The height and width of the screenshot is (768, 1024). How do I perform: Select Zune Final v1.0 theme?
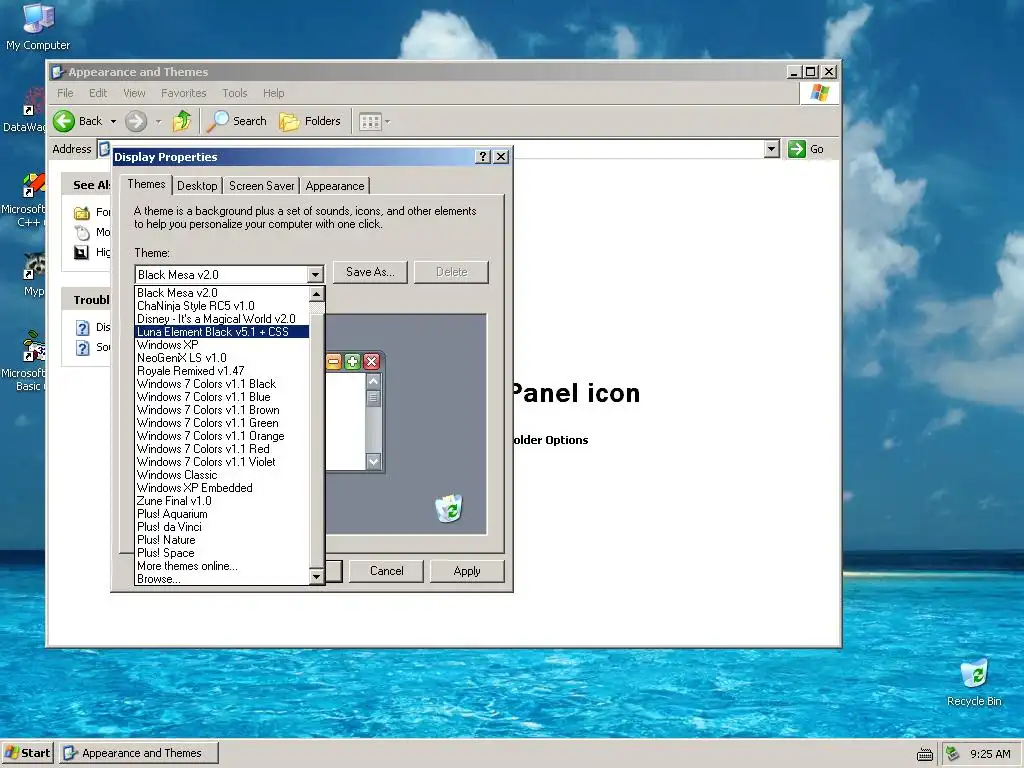pos(221,501)
